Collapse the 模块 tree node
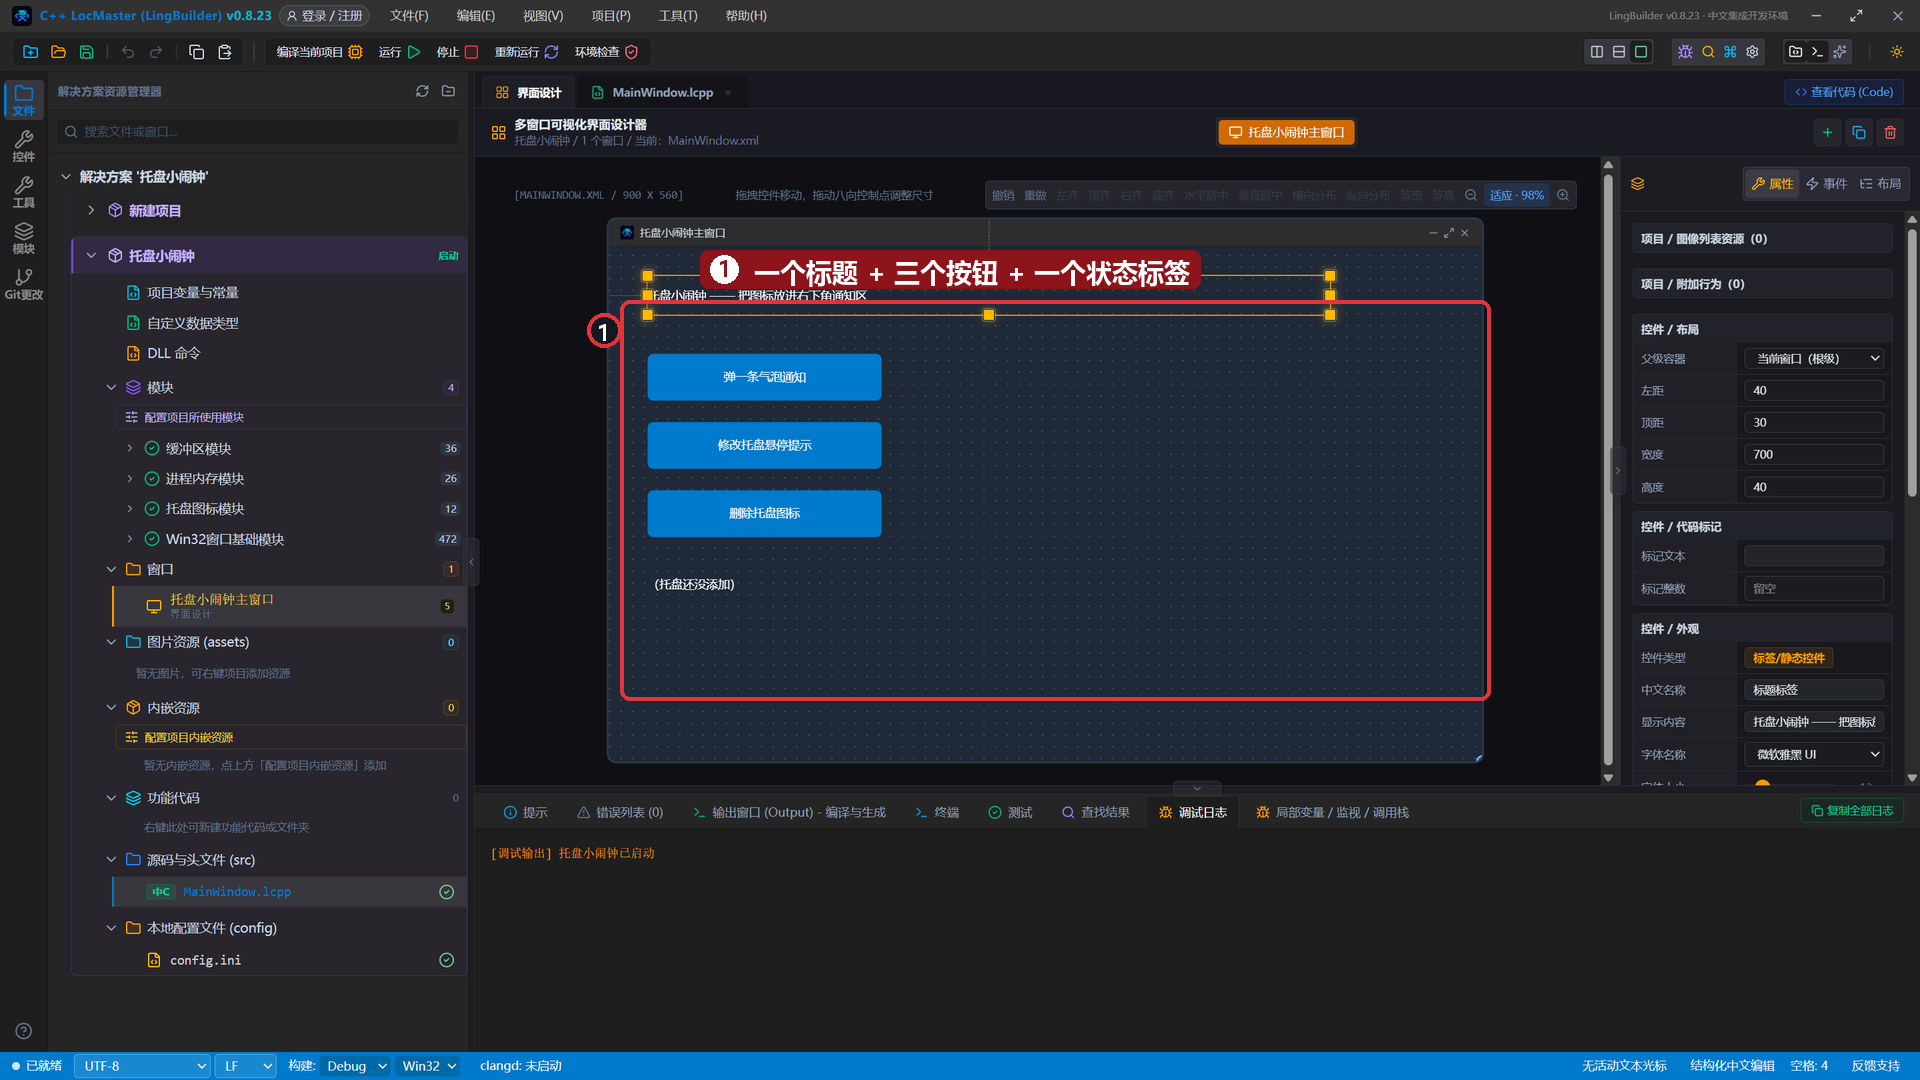This screenshot has width=1920, height=1080. pyautogui.click(x=111, y=388)
